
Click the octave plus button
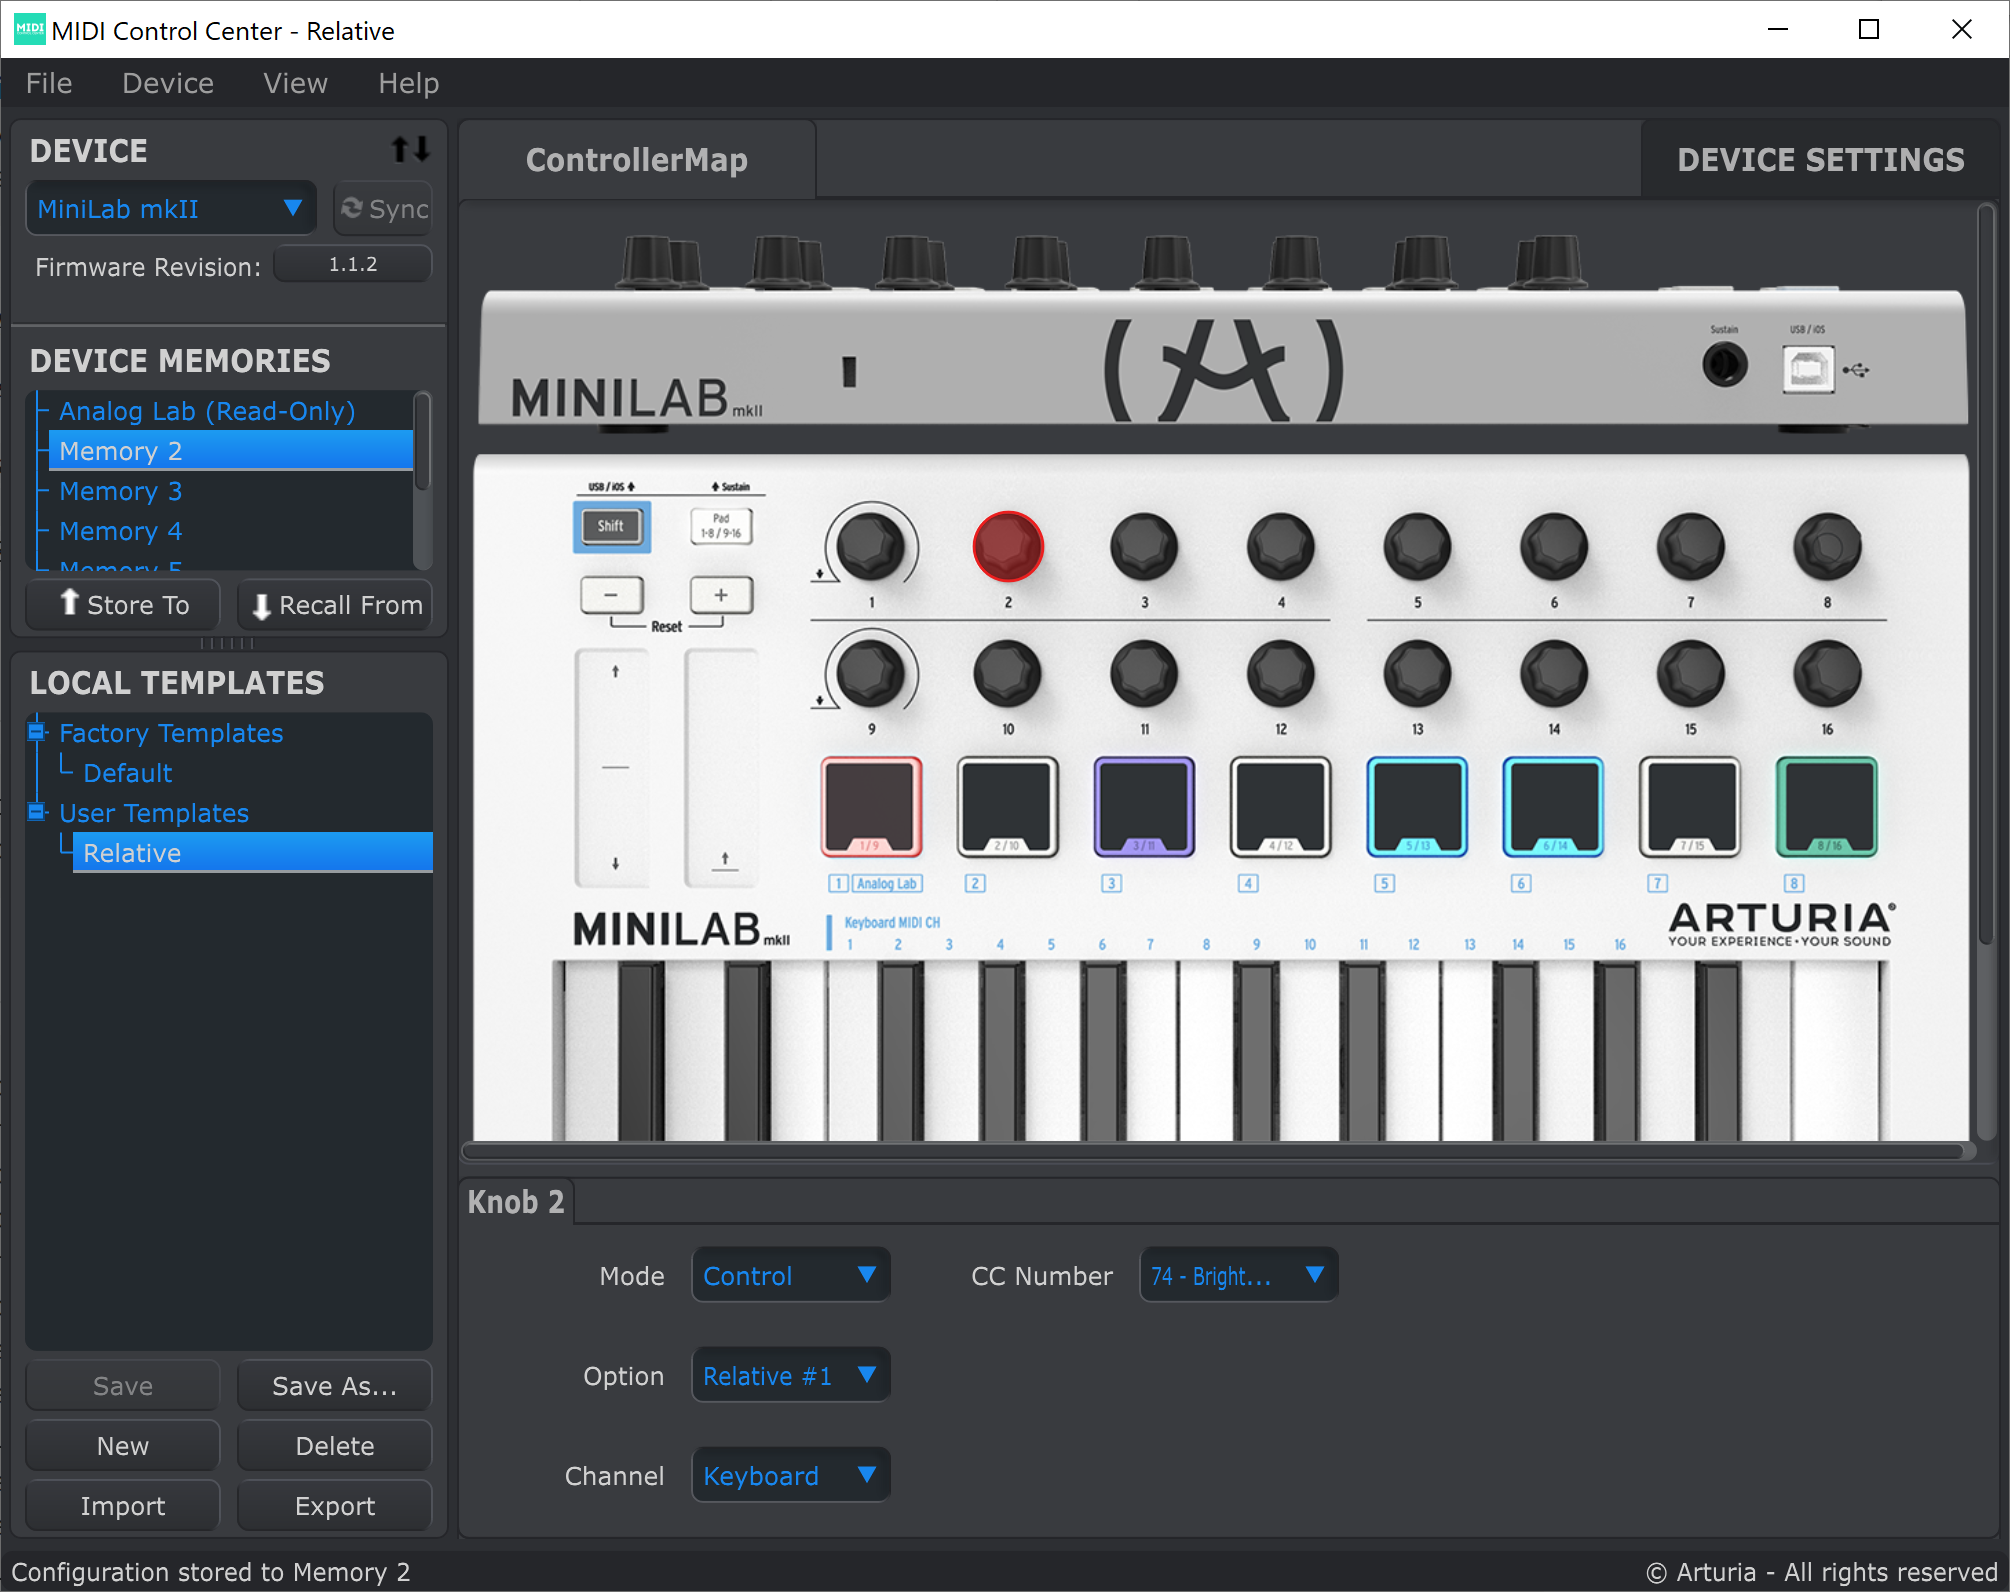(721, 595)
